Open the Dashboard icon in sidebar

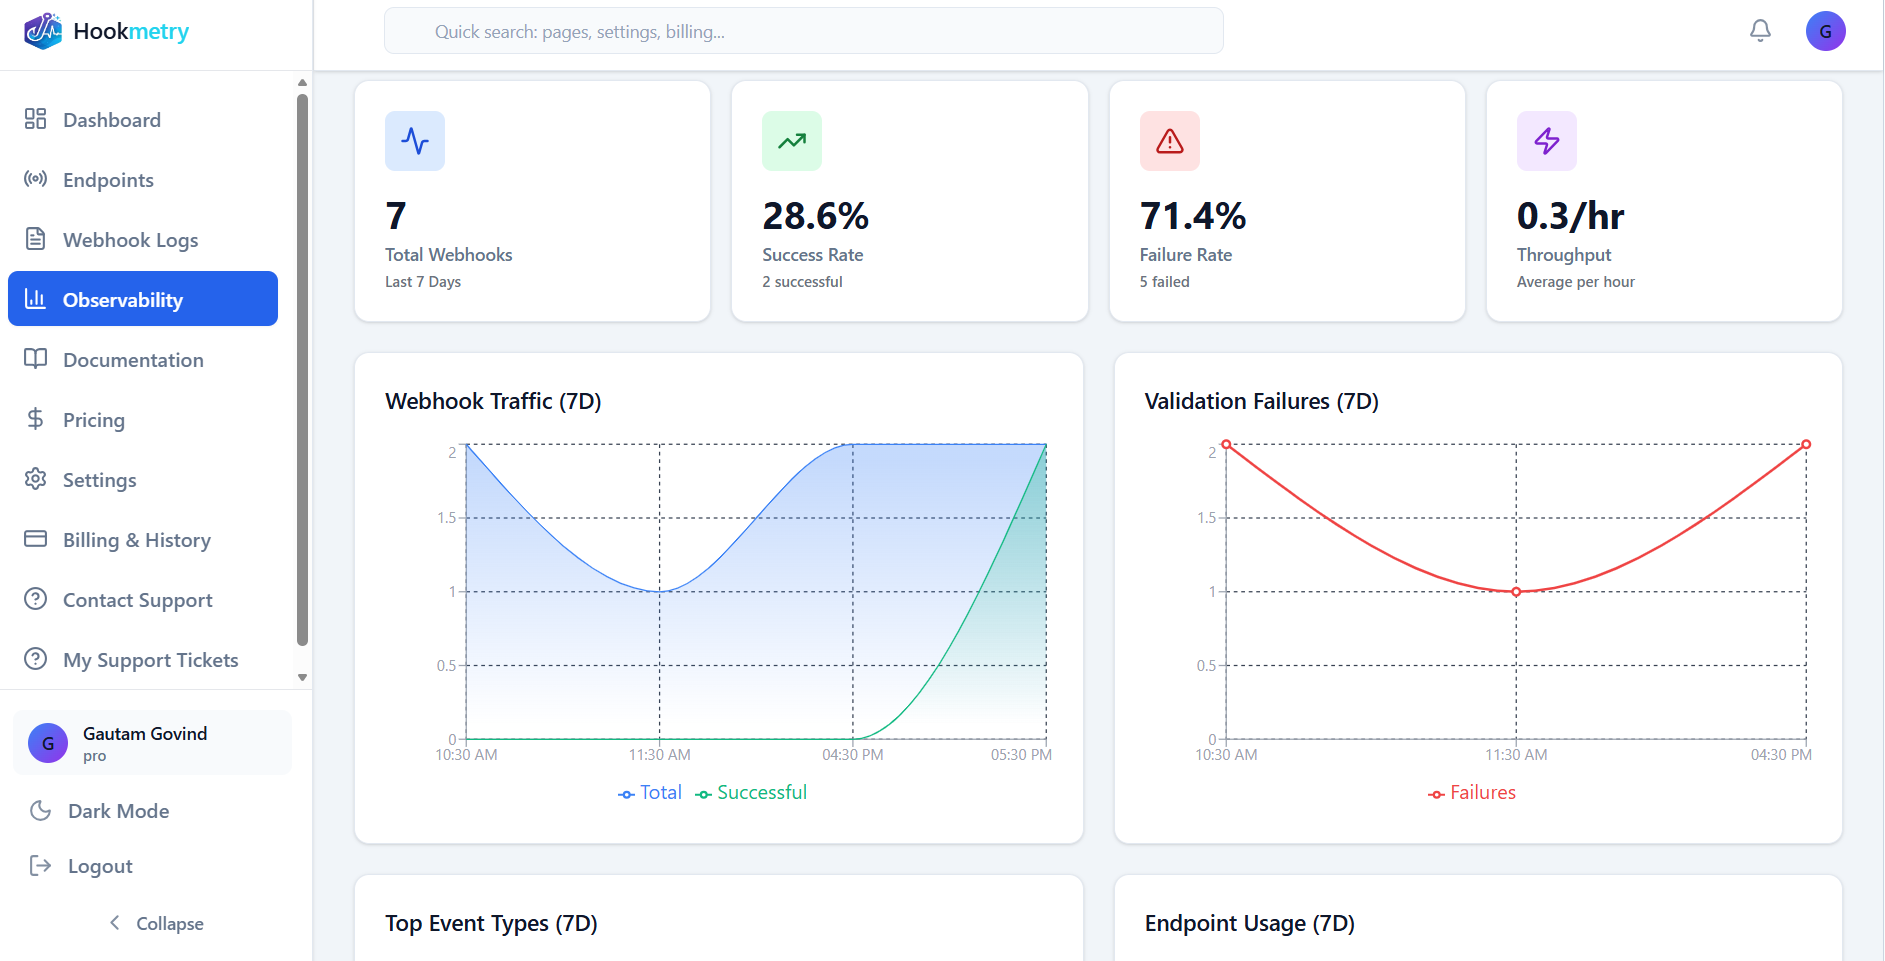coord(36,119)
